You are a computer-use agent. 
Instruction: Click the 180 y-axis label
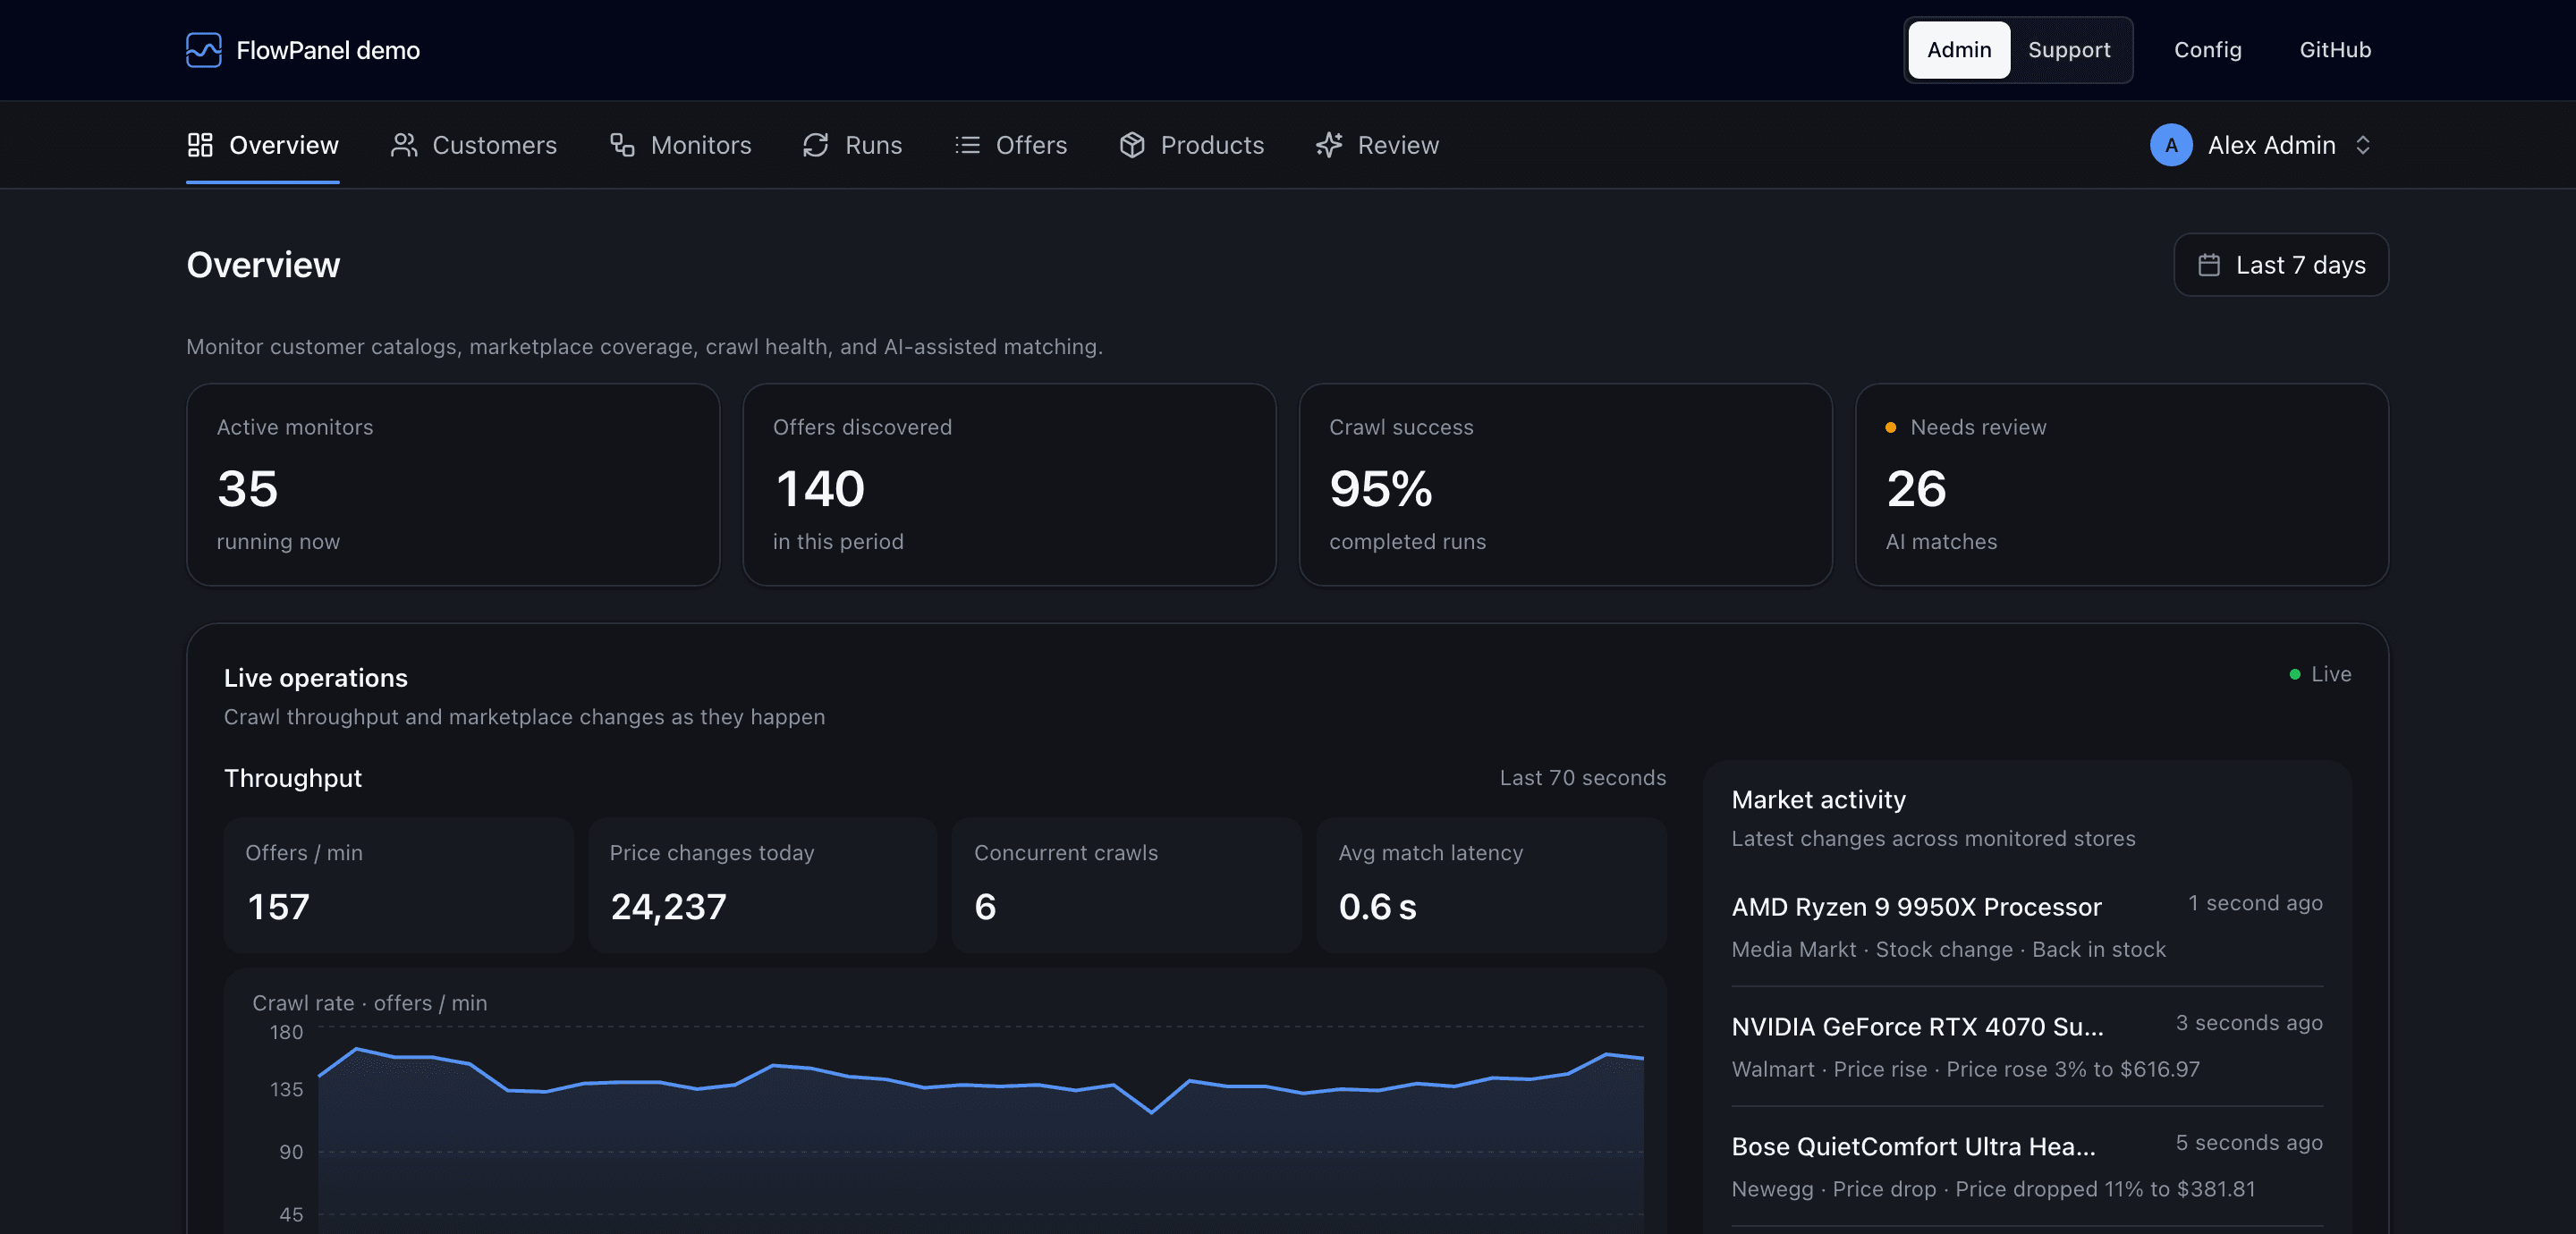[286, 1032]
